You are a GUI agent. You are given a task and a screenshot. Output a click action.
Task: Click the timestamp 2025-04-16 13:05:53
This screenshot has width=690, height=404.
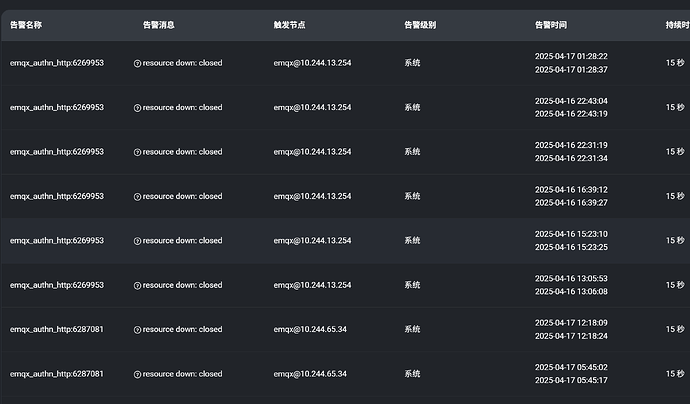pos(571,279)
